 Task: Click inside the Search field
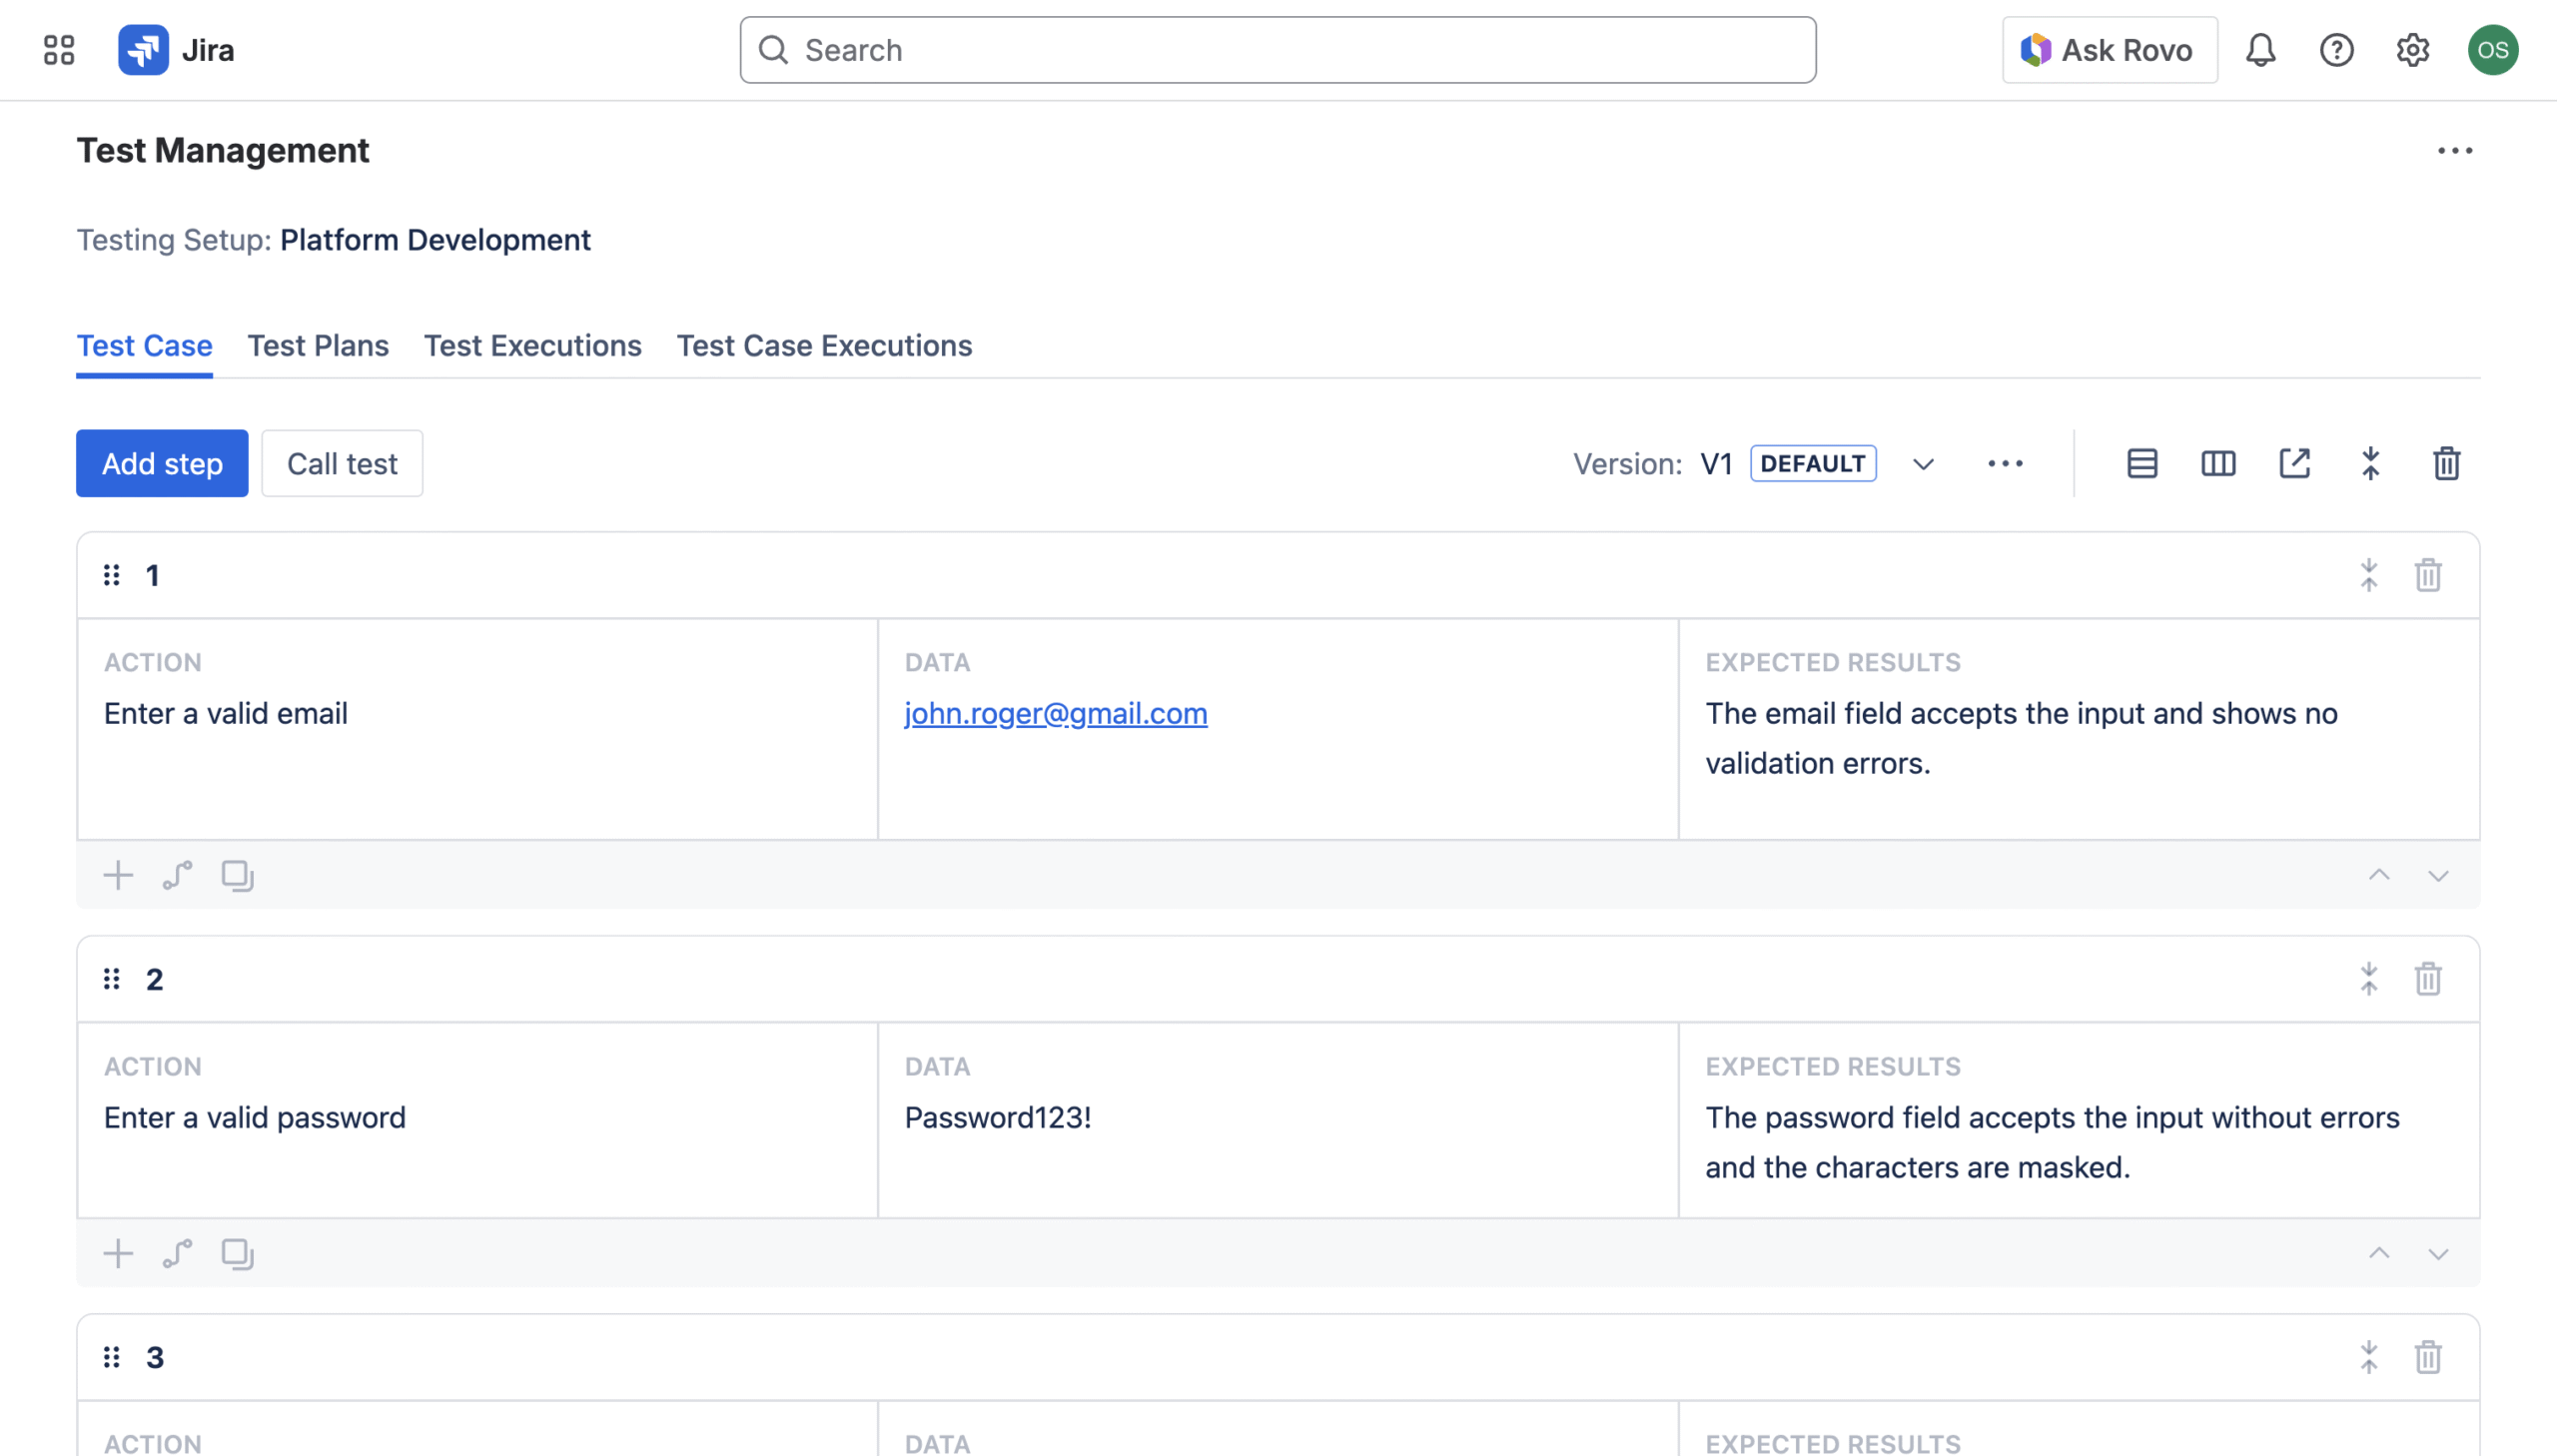tap(1277, 50)
